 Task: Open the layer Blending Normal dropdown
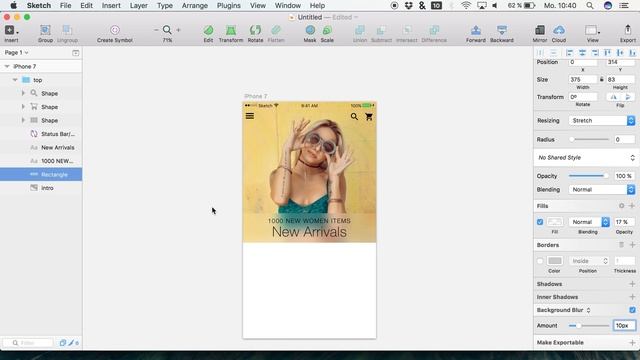(x=602, y=189)
